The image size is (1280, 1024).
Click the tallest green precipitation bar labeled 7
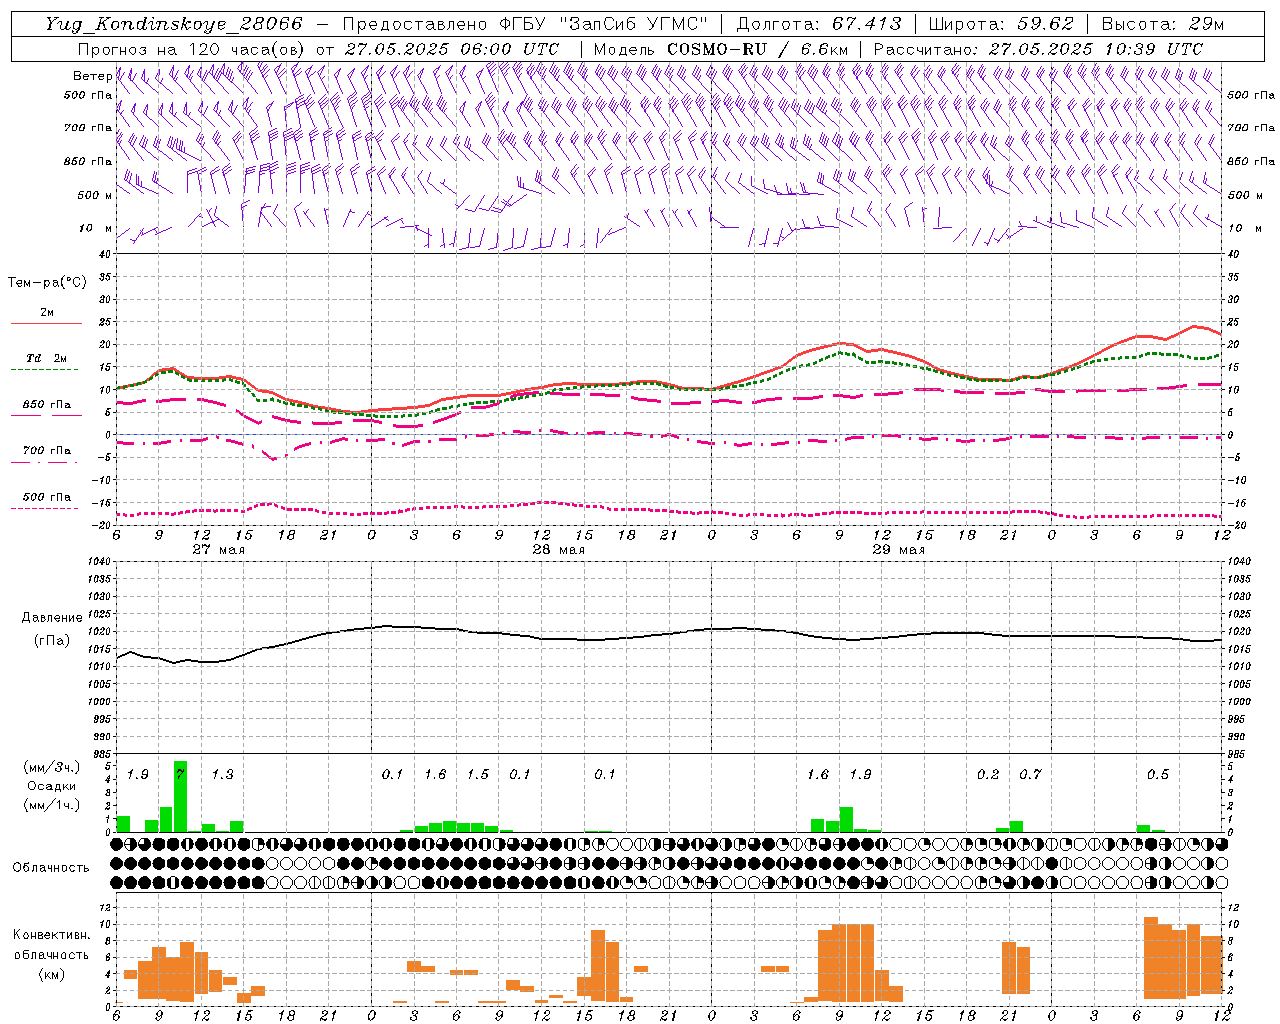tap(180, 796)
